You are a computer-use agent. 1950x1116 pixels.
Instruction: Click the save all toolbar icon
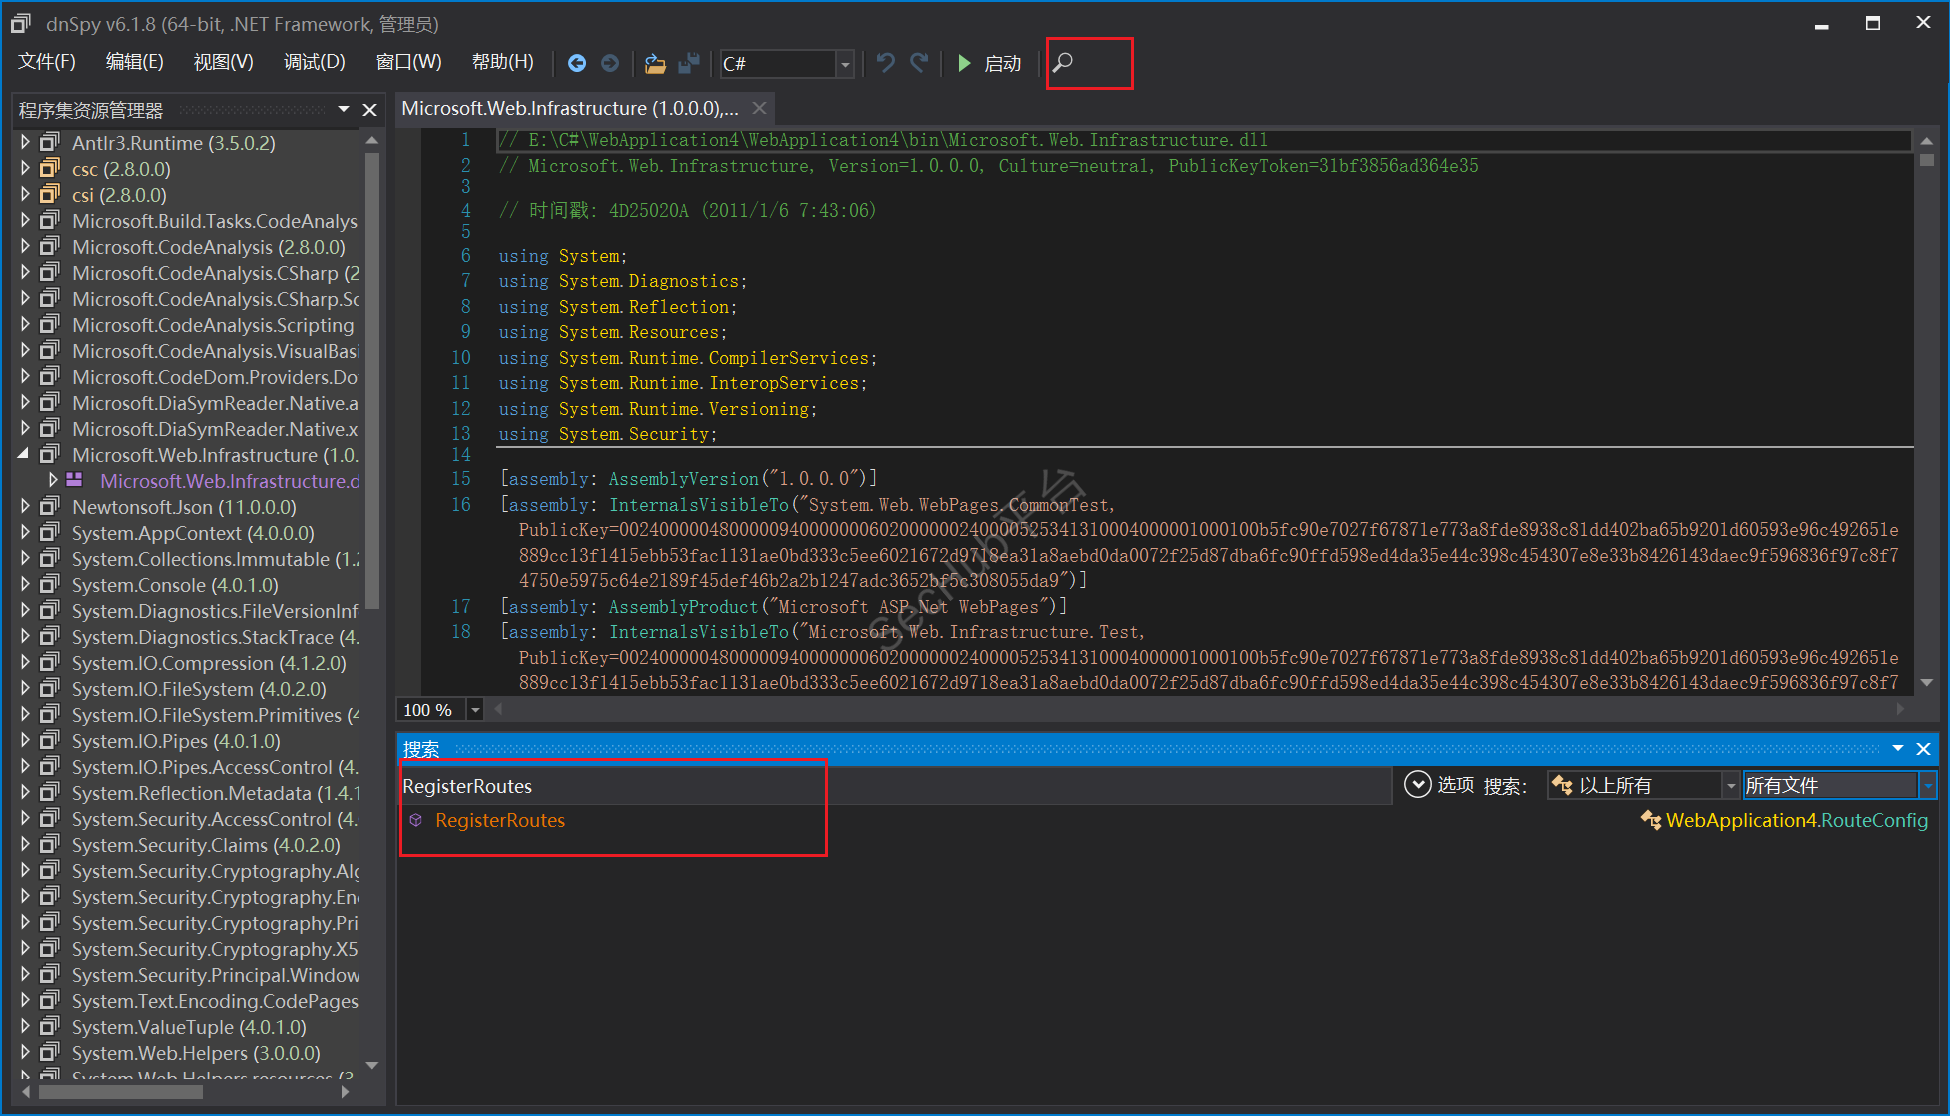coord(689,63)
